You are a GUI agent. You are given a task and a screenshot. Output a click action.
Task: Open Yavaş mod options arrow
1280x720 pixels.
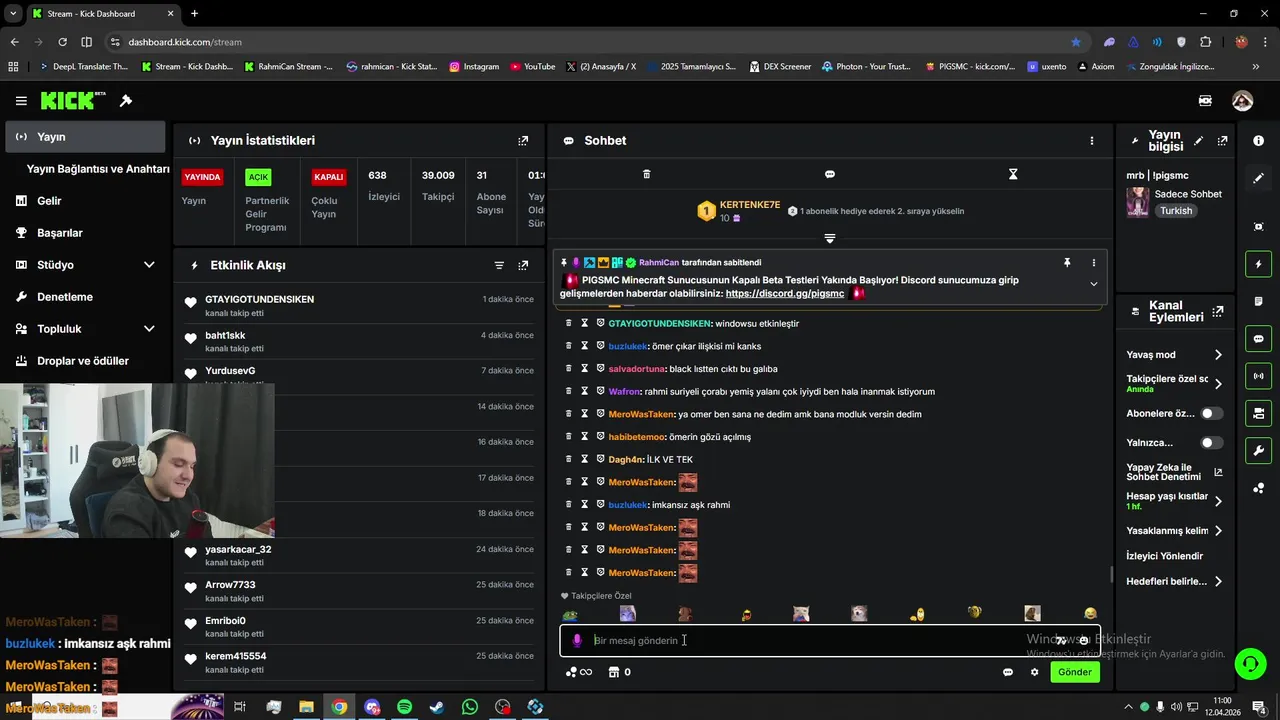click(x=1218, y=355)
